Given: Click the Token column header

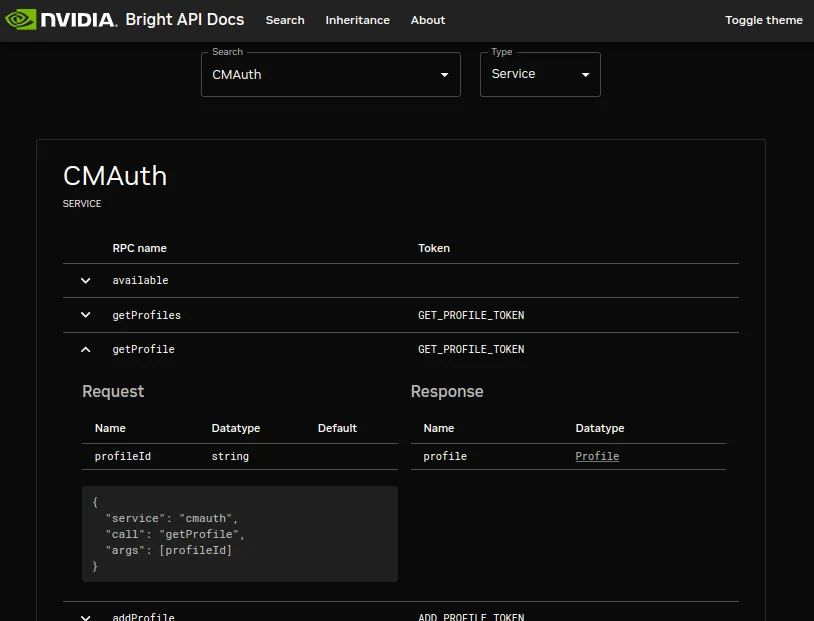Looking at the screenshot, I should (433, 248).
